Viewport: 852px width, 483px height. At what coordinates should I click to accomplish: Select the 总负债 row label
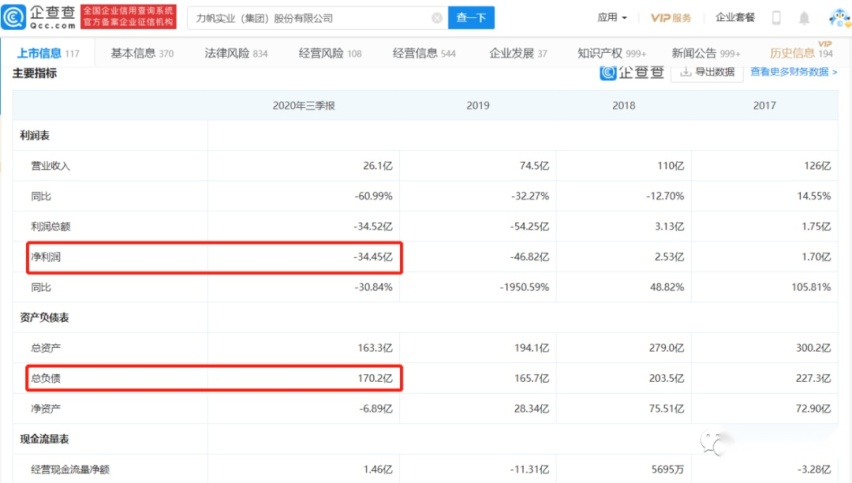[45, 378]
